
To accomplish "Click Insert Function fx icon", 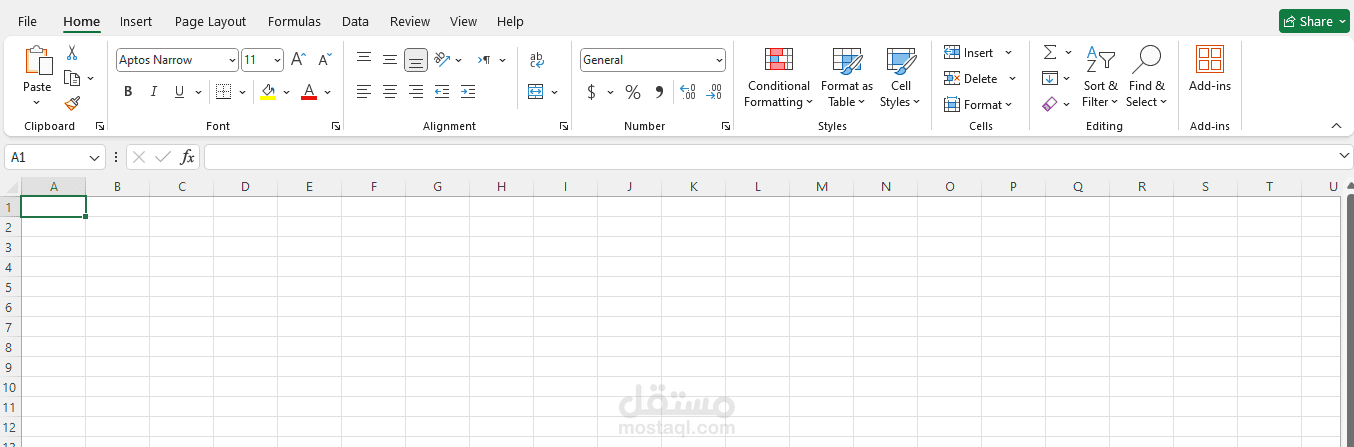I will 187,157.
